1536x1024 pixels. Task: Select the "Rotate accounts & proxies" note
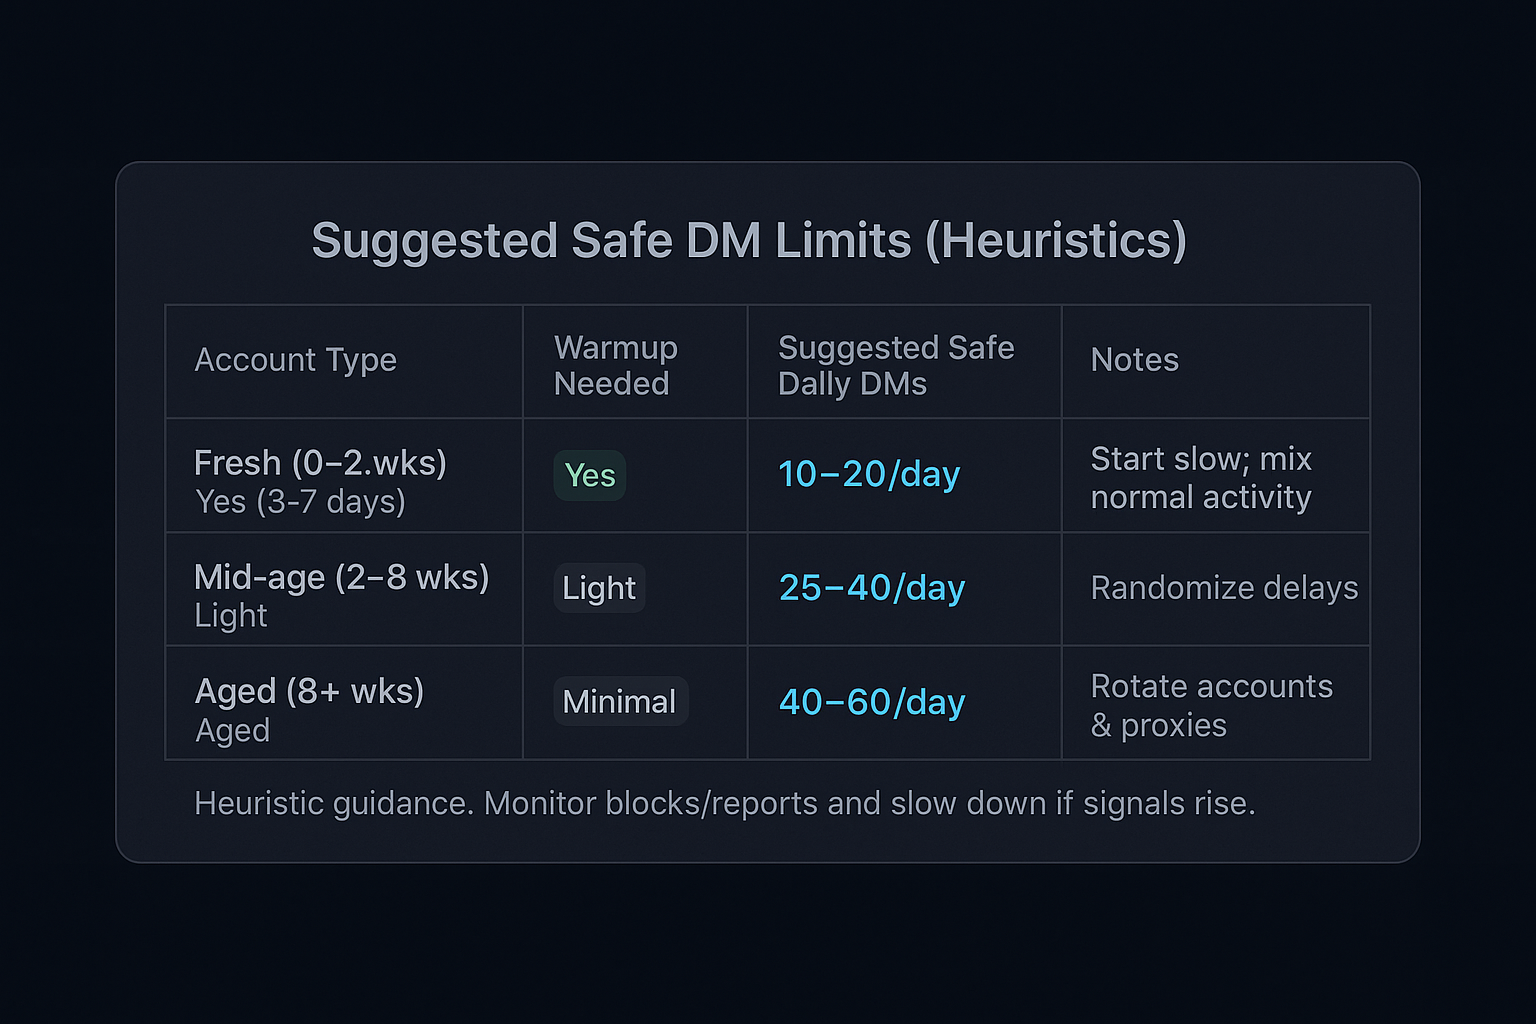(x=1211, y=706)
